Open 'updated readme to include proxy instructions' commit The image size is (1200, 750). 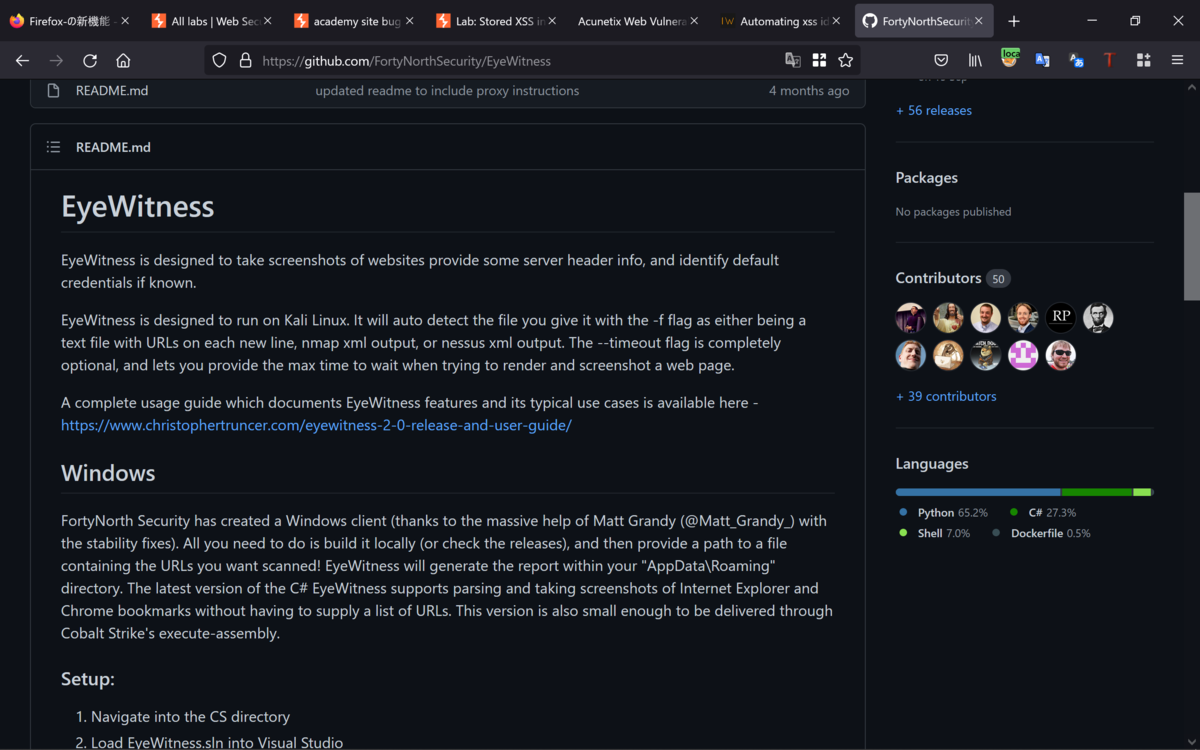(447, 90)
